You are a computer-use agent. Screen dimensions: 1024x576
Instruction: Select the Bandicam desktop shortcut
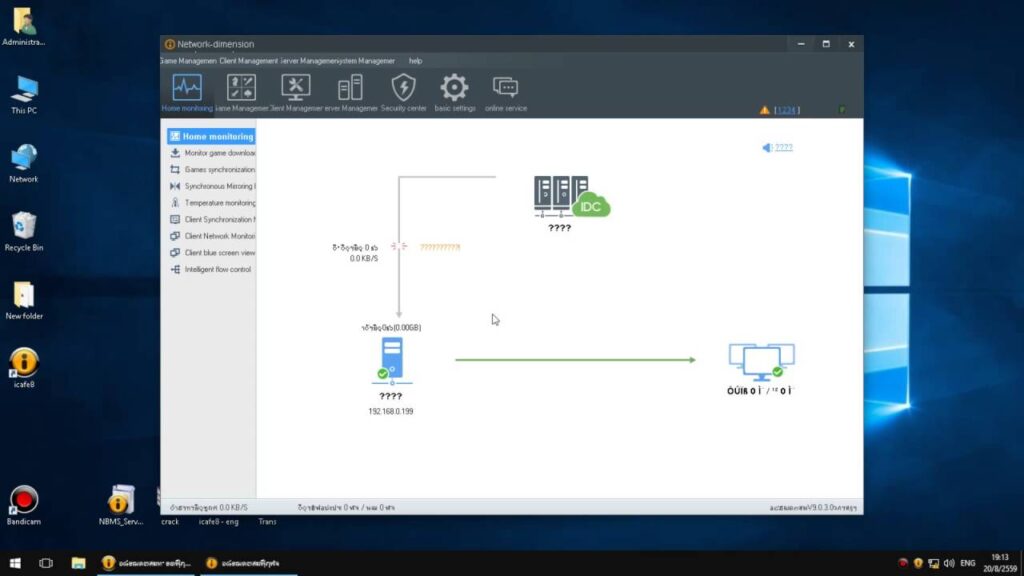(24, 505)
